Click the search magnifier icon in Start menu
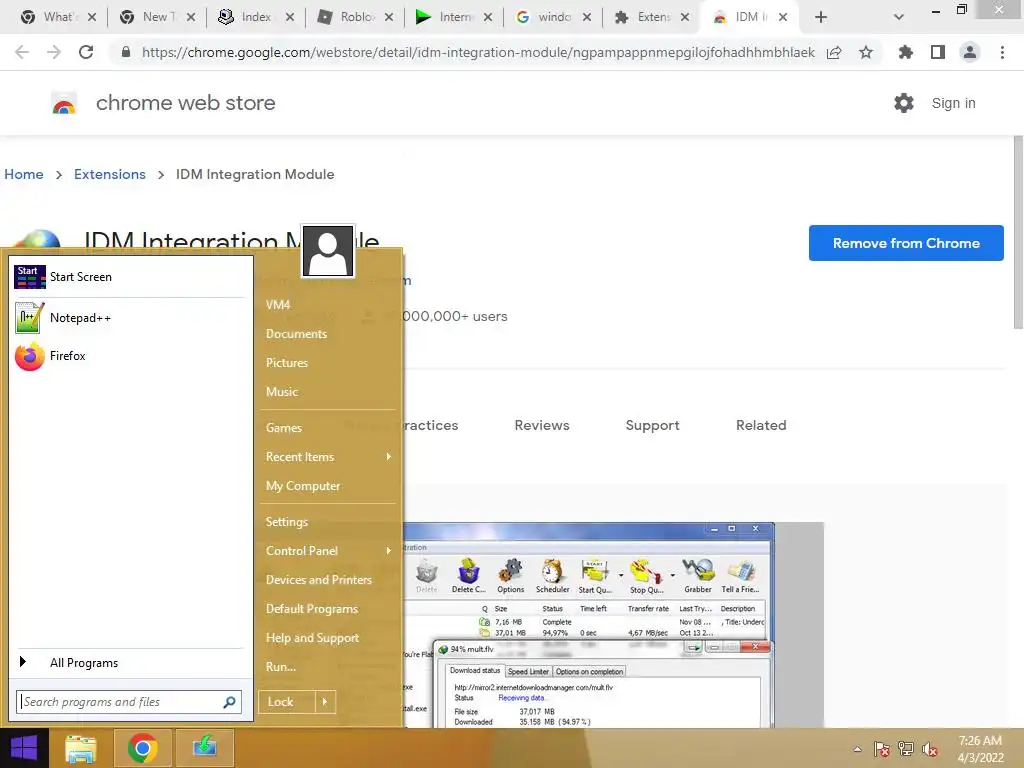This screenshot has width=1024, height=768. coord(229,702)
